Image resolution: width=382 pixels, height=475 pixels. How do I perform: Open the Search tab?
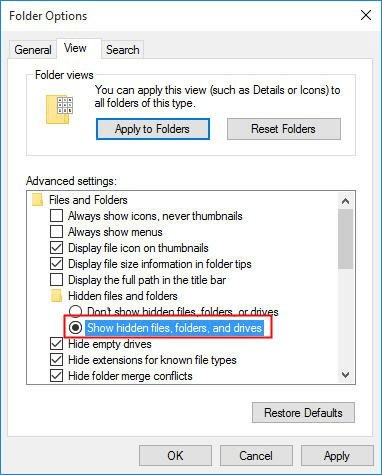(x=123, y=50)
